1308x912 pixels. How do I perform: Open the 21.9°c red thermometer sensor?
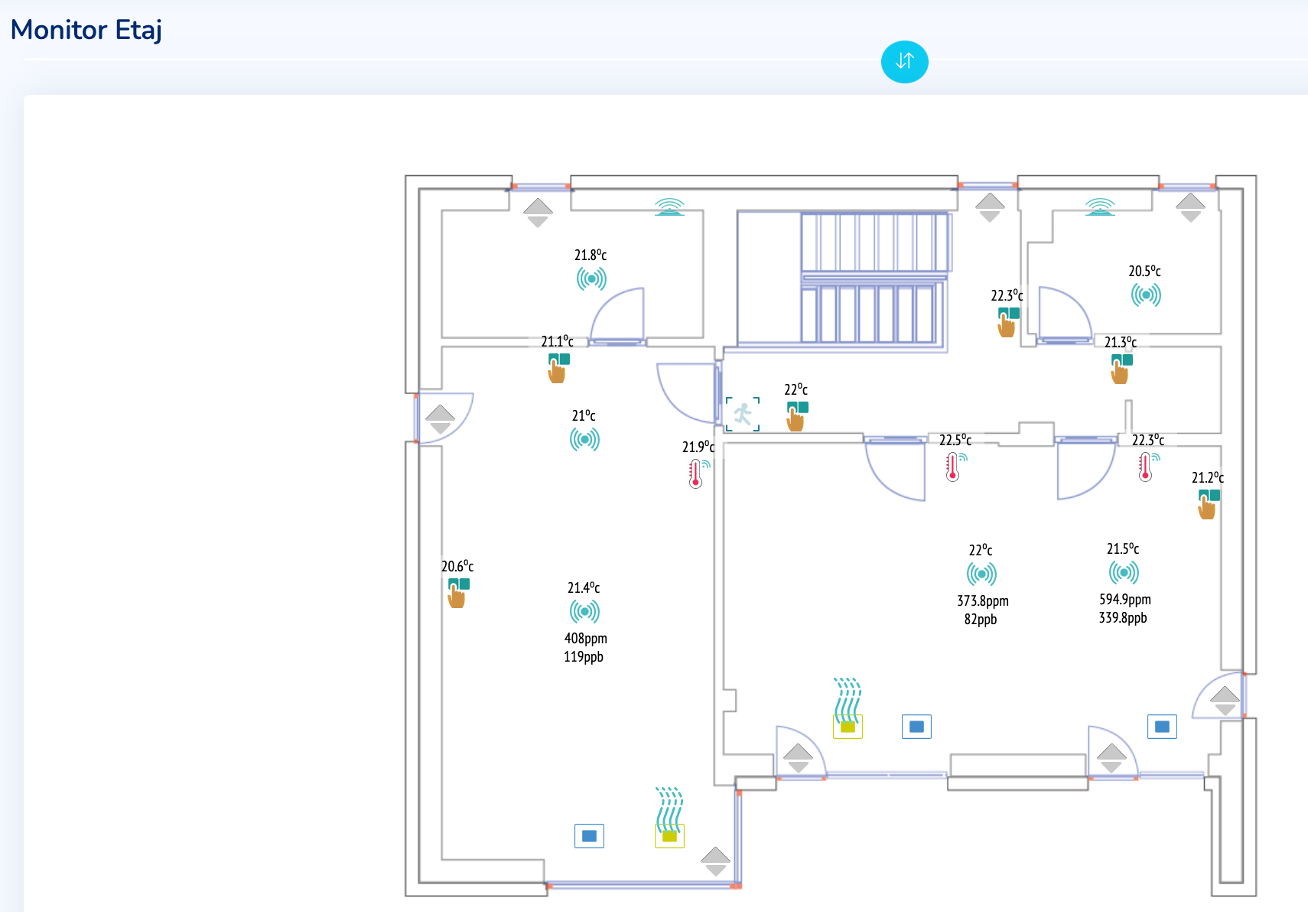tap(698, 473)
